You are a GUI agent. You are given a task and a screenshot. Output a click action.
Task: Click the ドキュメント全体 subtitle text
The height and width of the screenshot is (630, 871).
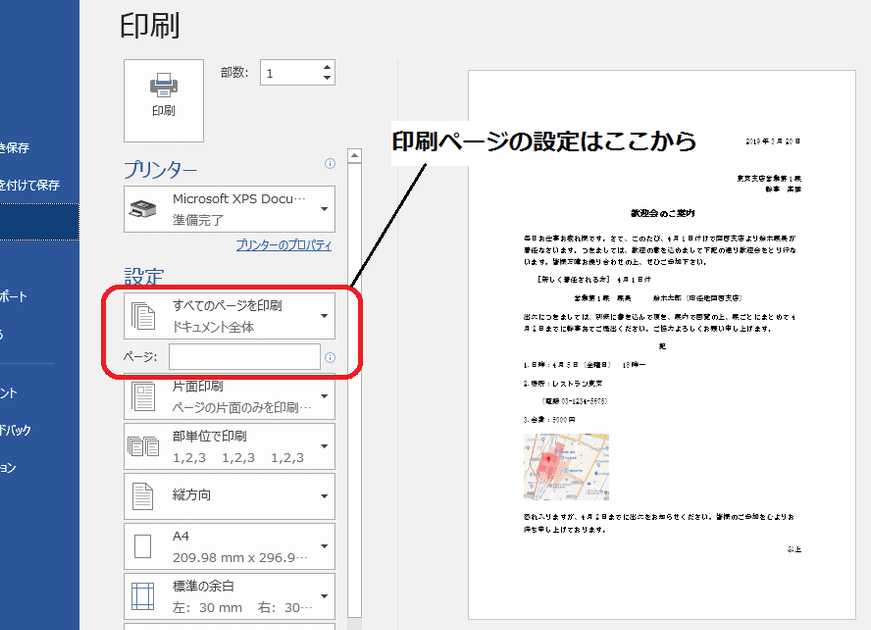(x=213, y=327)
